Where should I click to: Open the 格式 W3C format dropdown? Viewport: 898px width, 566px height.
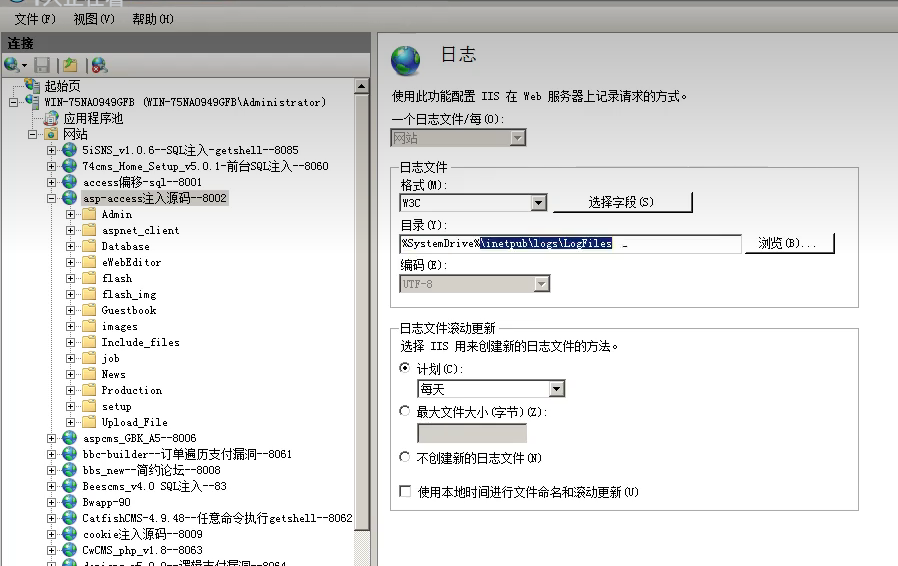[x=538, y=203]
